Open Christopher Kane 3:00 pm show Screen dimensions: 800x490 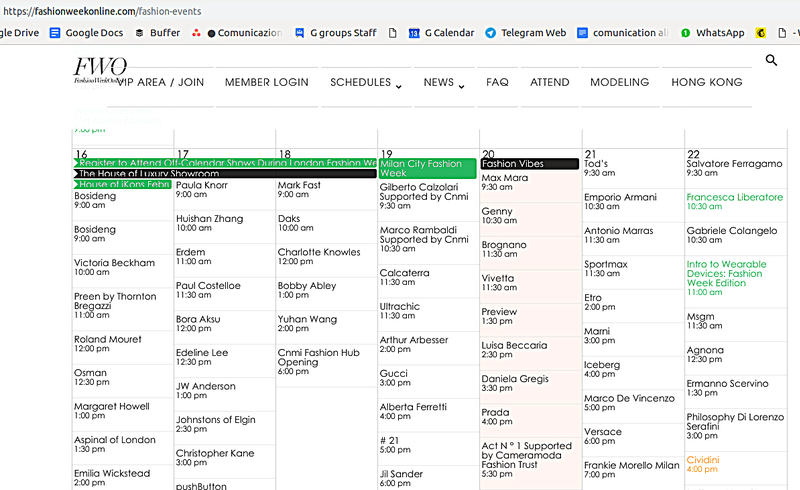tap(215, 457)
